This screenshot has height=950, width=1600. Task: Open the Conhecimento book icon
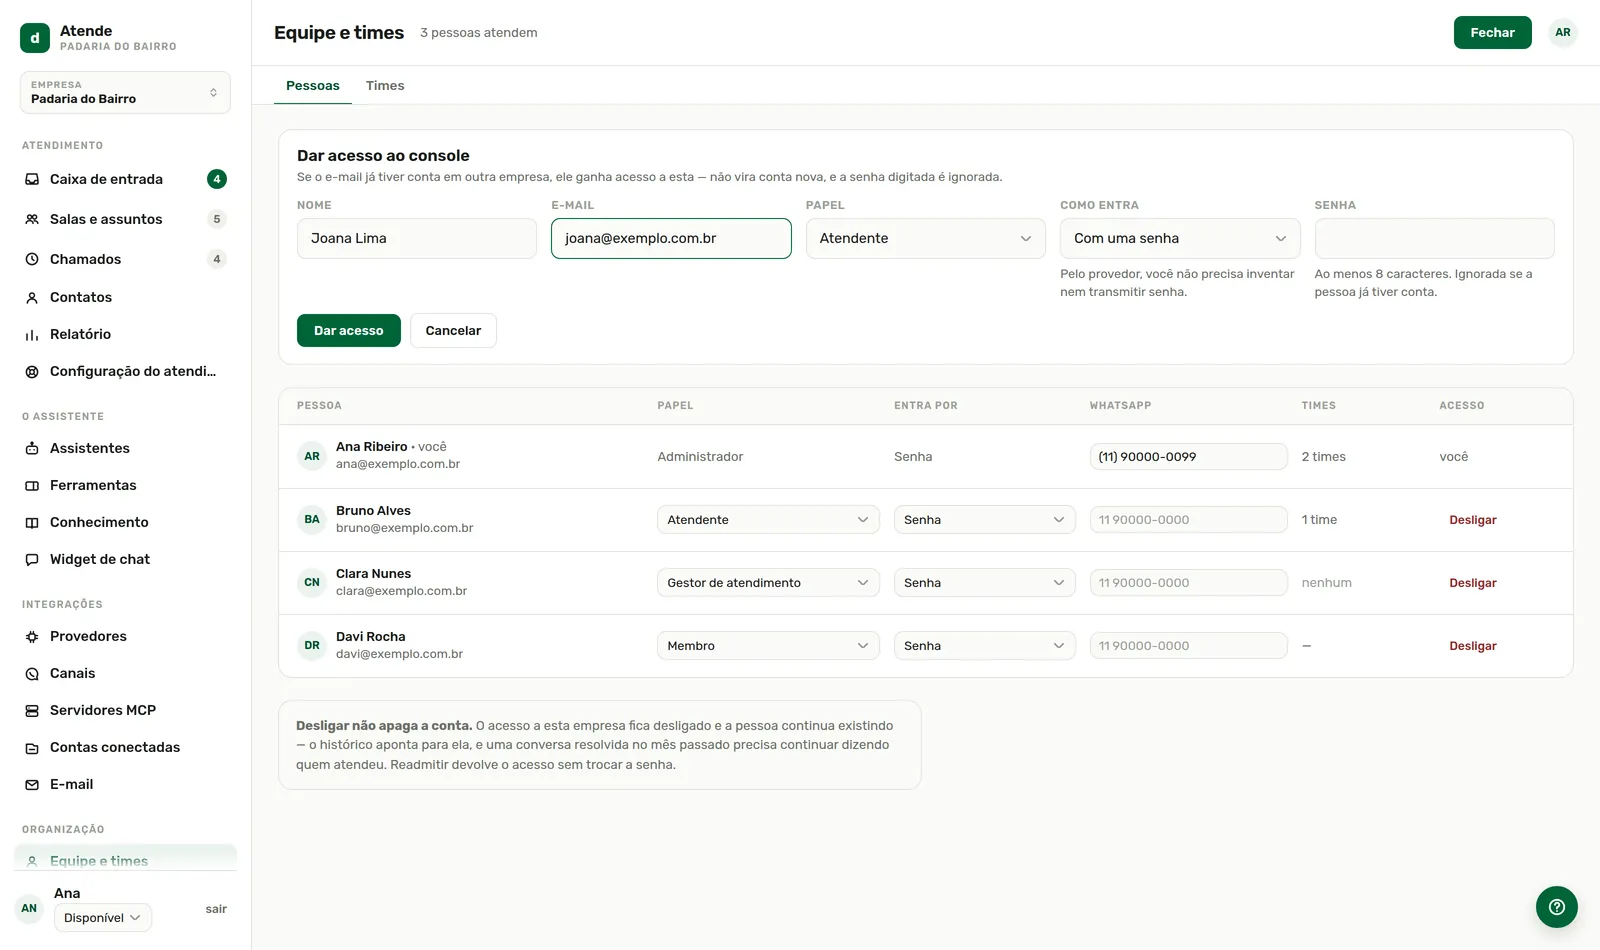pos(32,522)
